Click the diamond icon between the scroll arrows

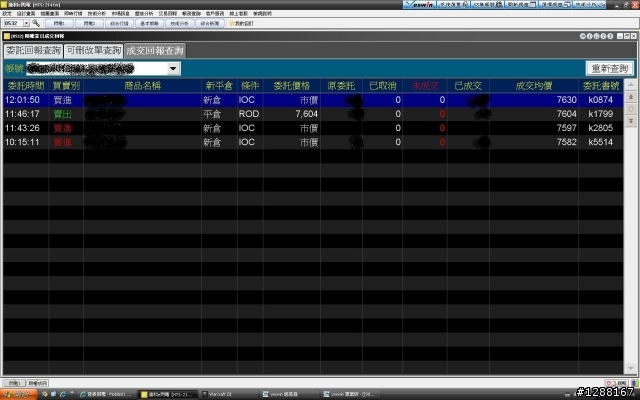tap(631, 109)
